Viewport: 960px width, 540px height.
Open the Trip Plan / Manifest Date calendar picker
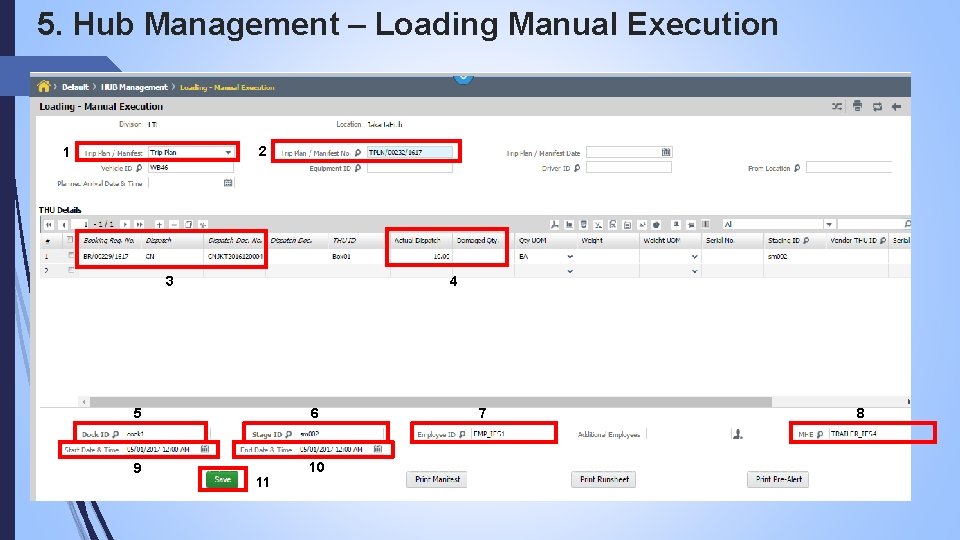tap(666, 152)
